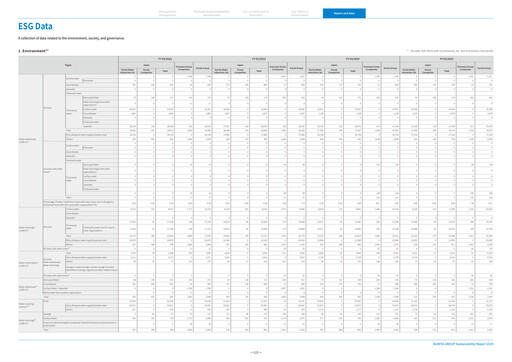Click the 'Topic' table header cell
The image size is (512, 362).
pos(68,65)
